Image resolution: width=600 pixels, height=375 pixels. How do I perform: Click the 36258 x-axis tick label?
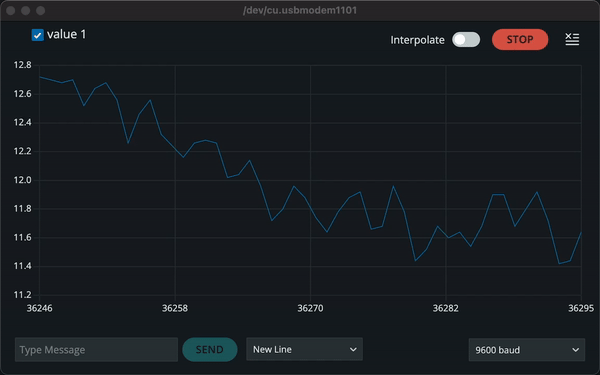coord(175,308)
